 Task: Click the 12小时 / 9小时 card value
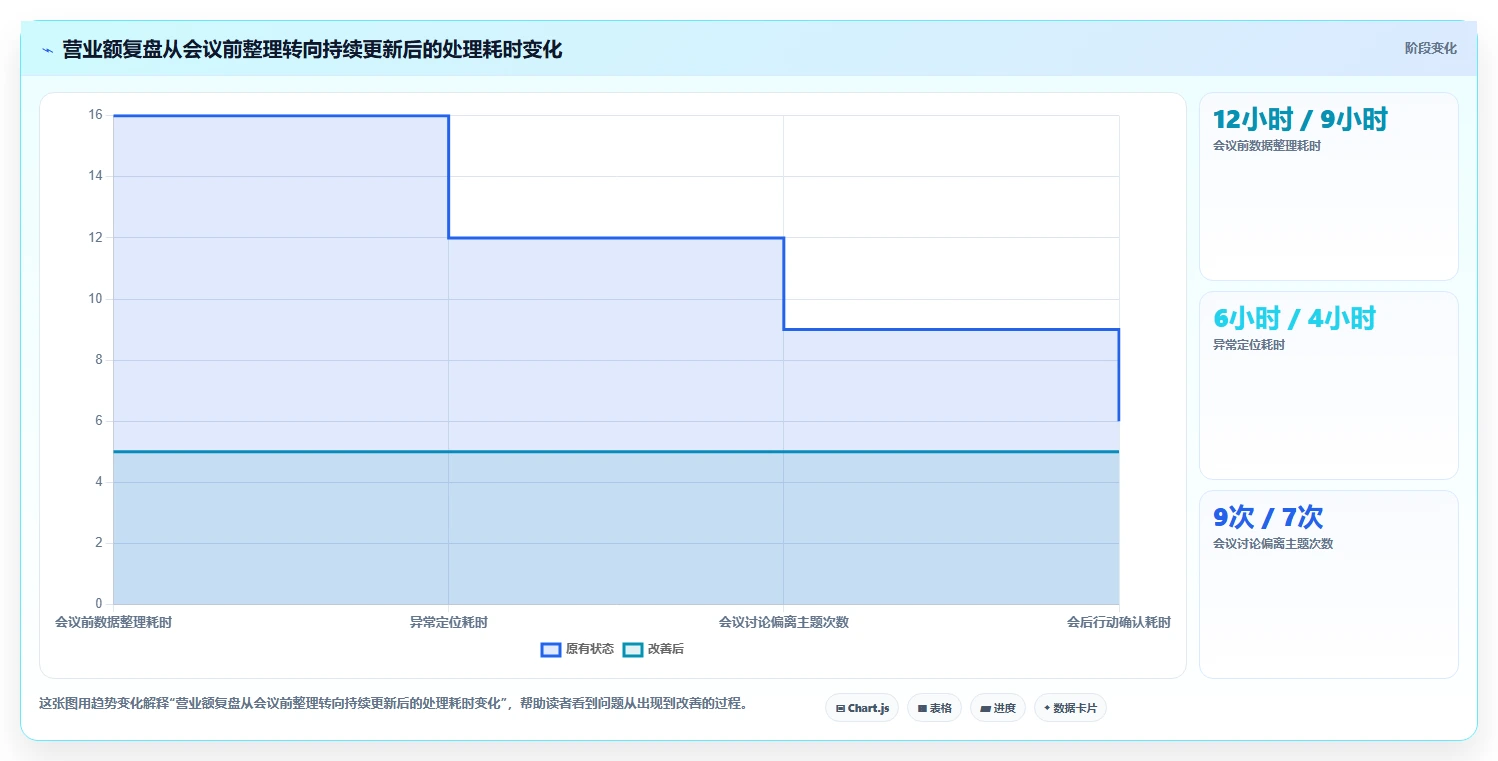(1300, 120)
